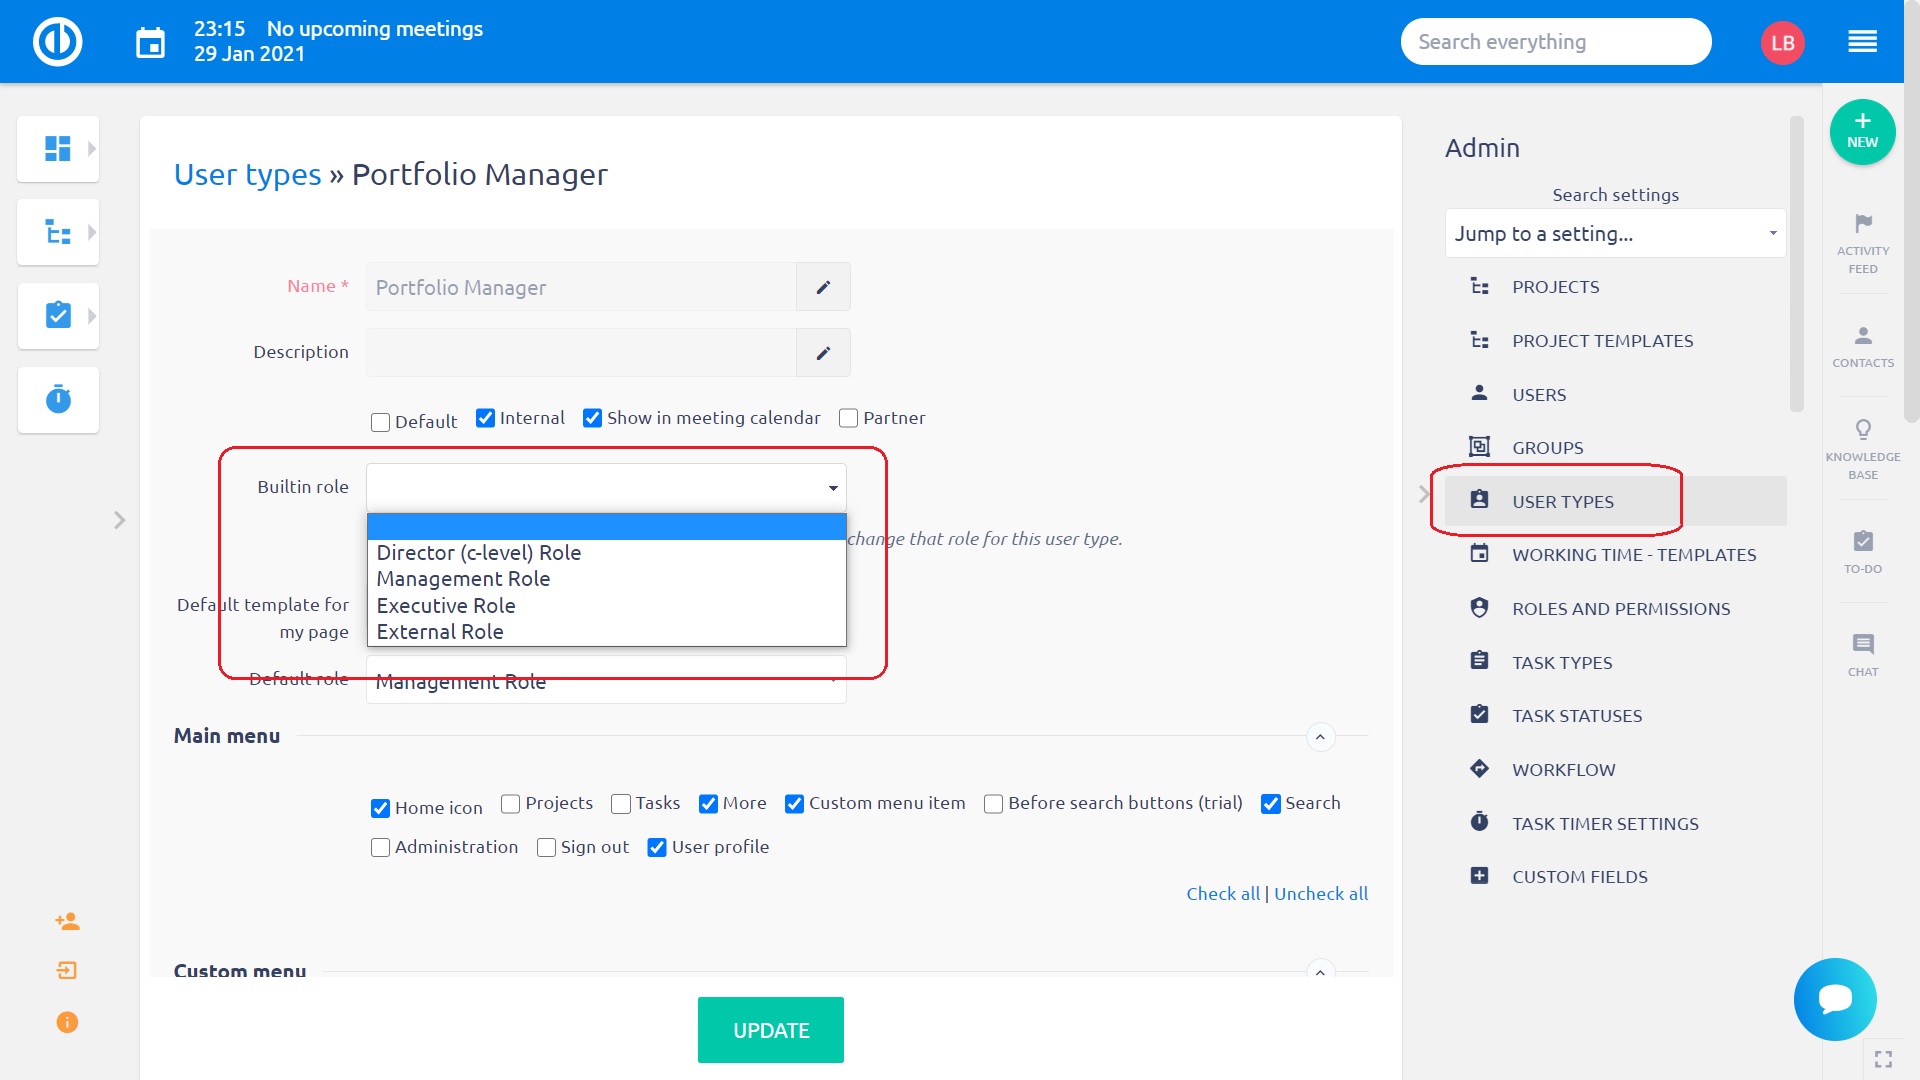This screenshot has height=1080, width=1920.
Task: Click the orange info icon
Action: coord(67,1022)
